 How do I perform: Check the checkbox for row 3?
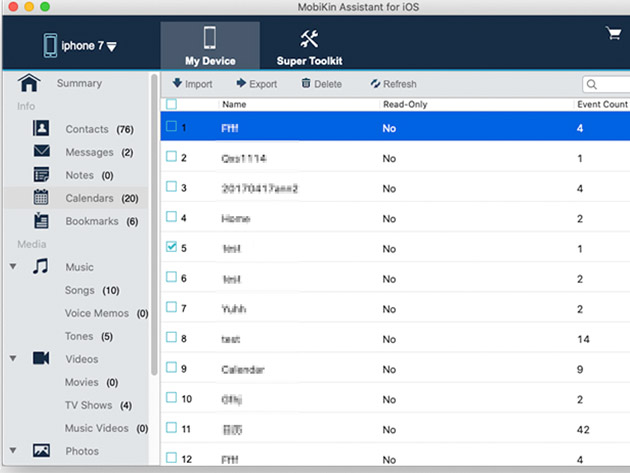coord(172,186)
